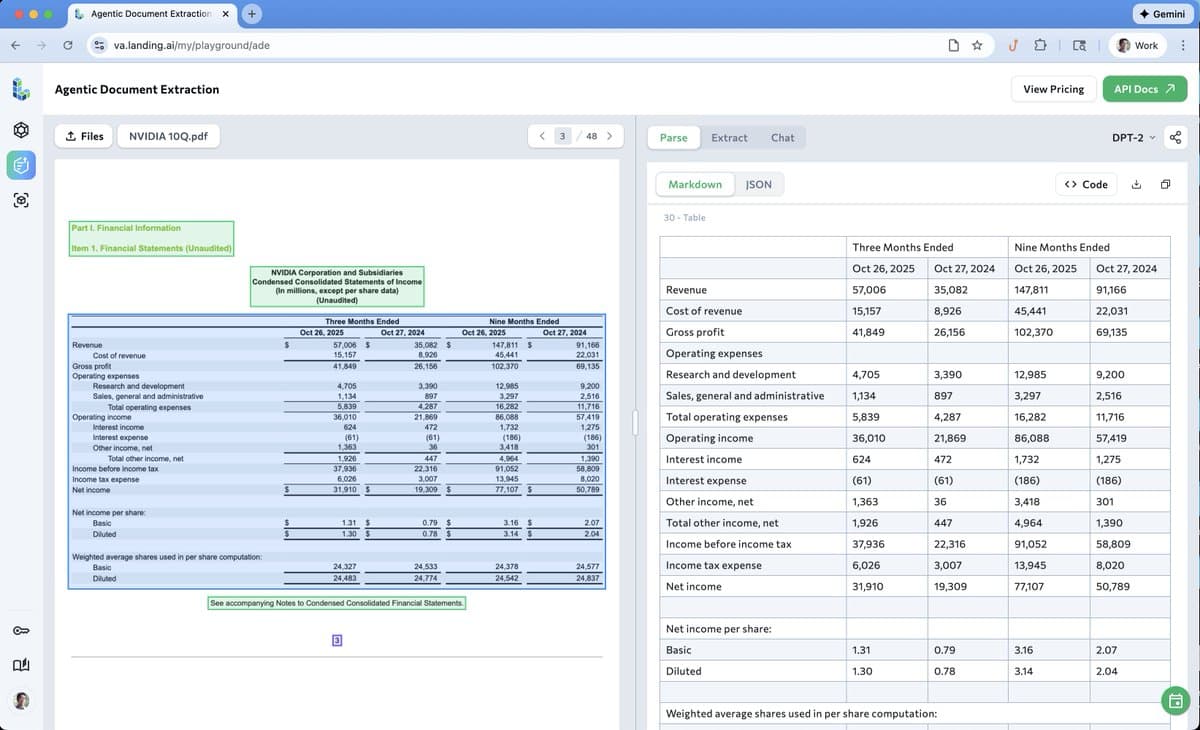Screen dimensions: 1200x730
Task: Click the hexagon model icon in sidebar
Action: click(22, 130)
